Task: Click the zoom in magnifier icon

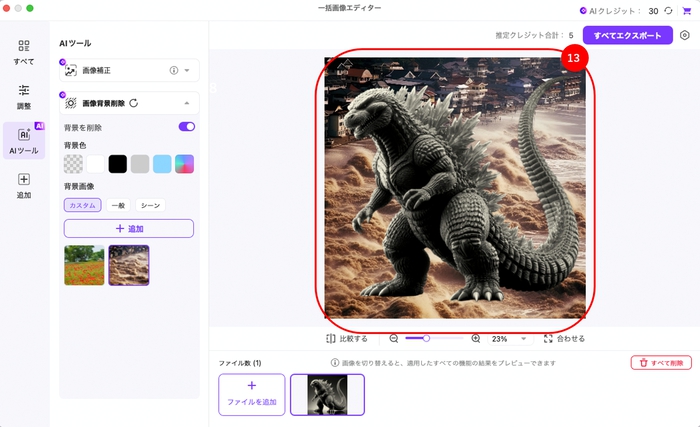Action: [x=476, y=339]
